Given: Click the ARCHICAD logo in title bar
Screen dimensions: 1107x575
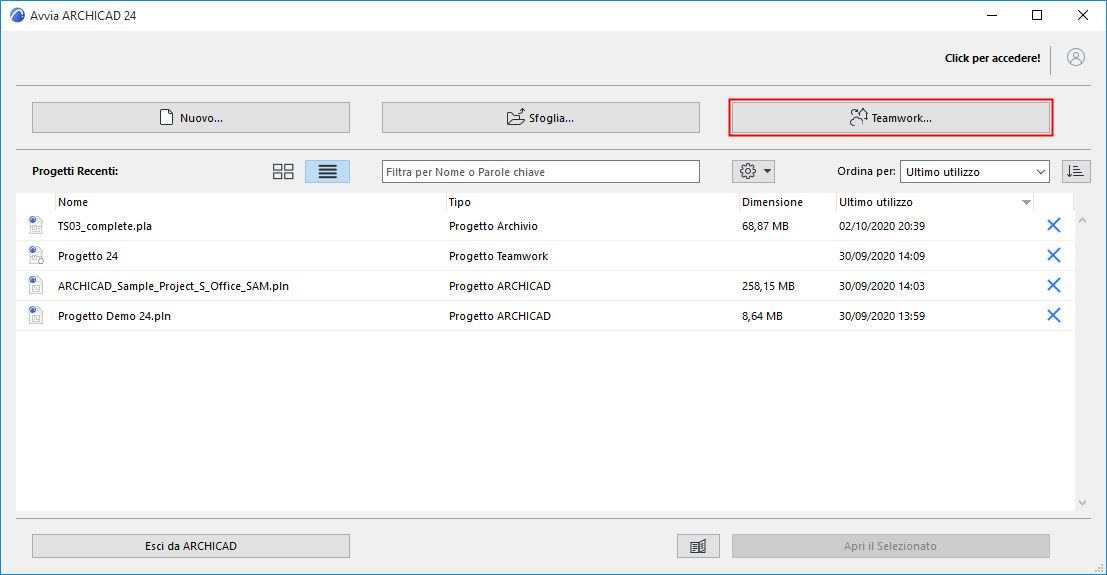Looking at the screenshot, I should [17, 15].
